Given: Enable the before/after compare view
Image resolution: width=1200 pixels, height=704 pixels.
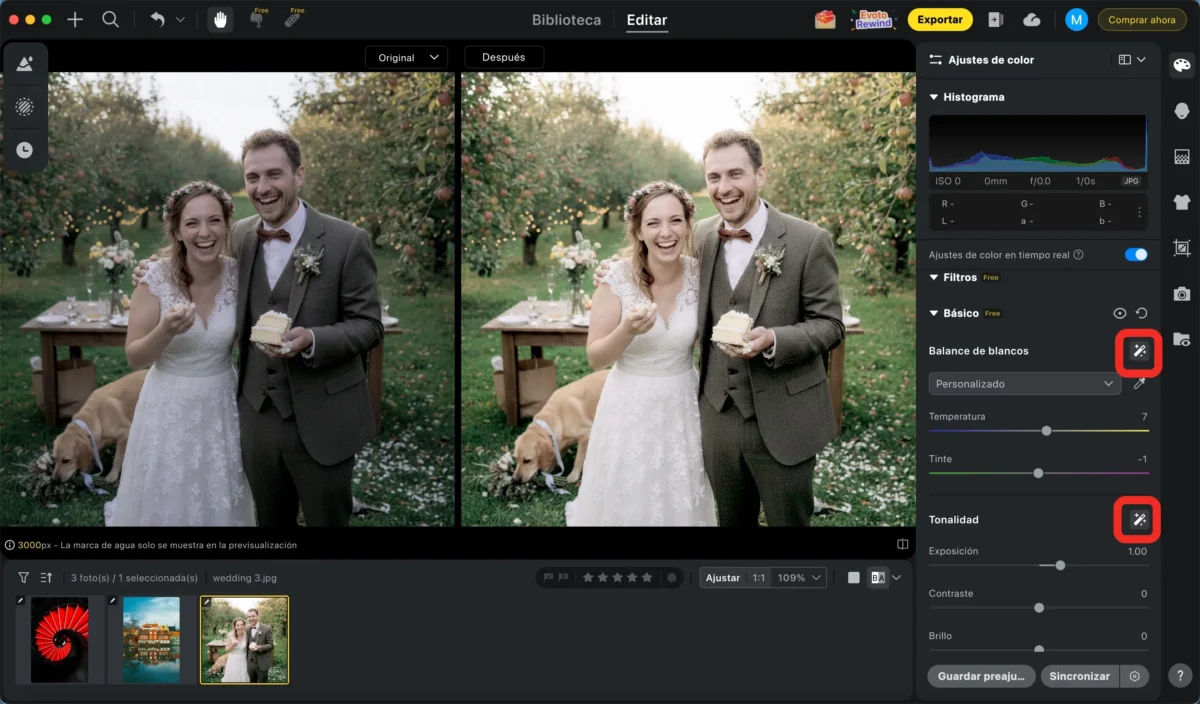Looking at the screenshot, I should (x=877, y=578).
